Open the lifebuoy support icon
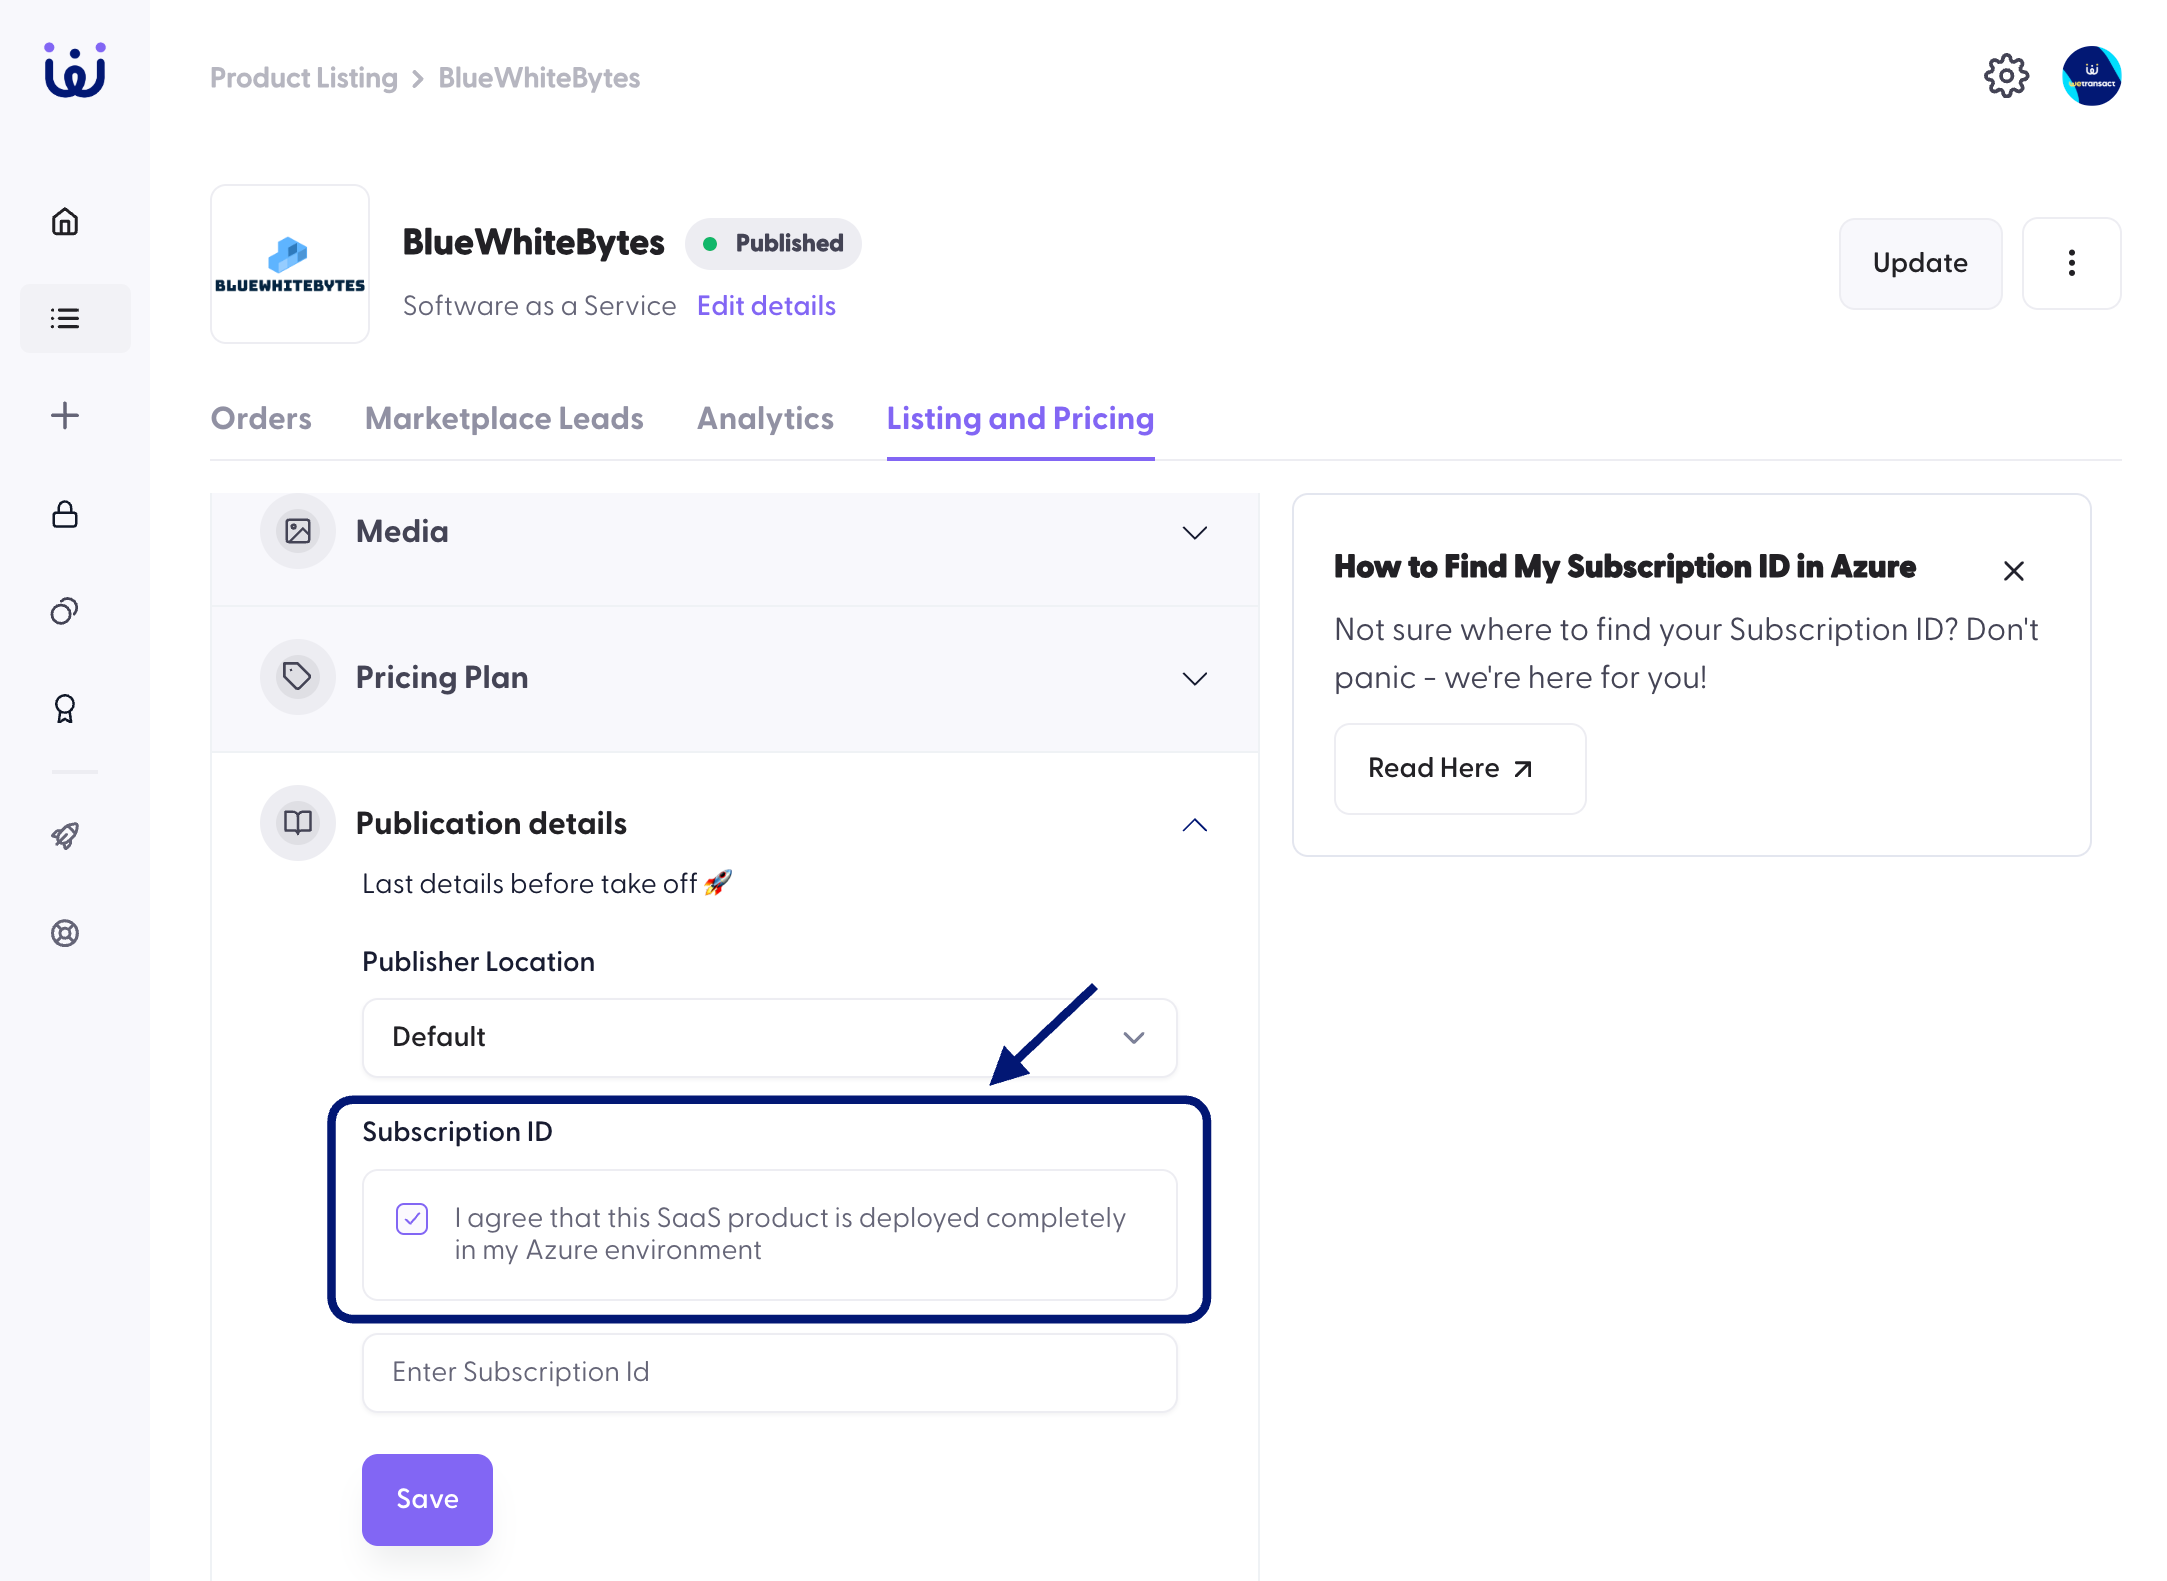 (65, 933)
